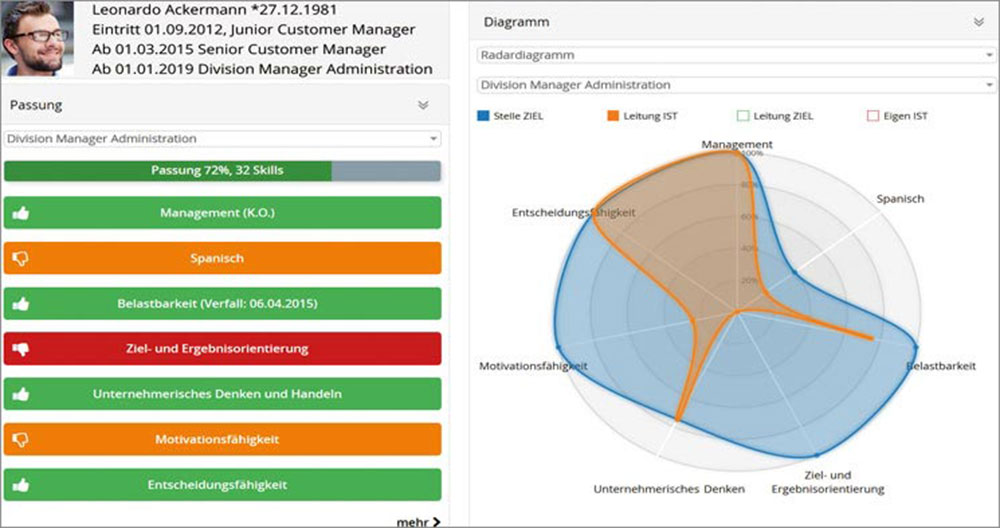Click thumbs-up icon on Management (K.O.) row
This screenshot has width=1000, height=528.
click(20, 213)
